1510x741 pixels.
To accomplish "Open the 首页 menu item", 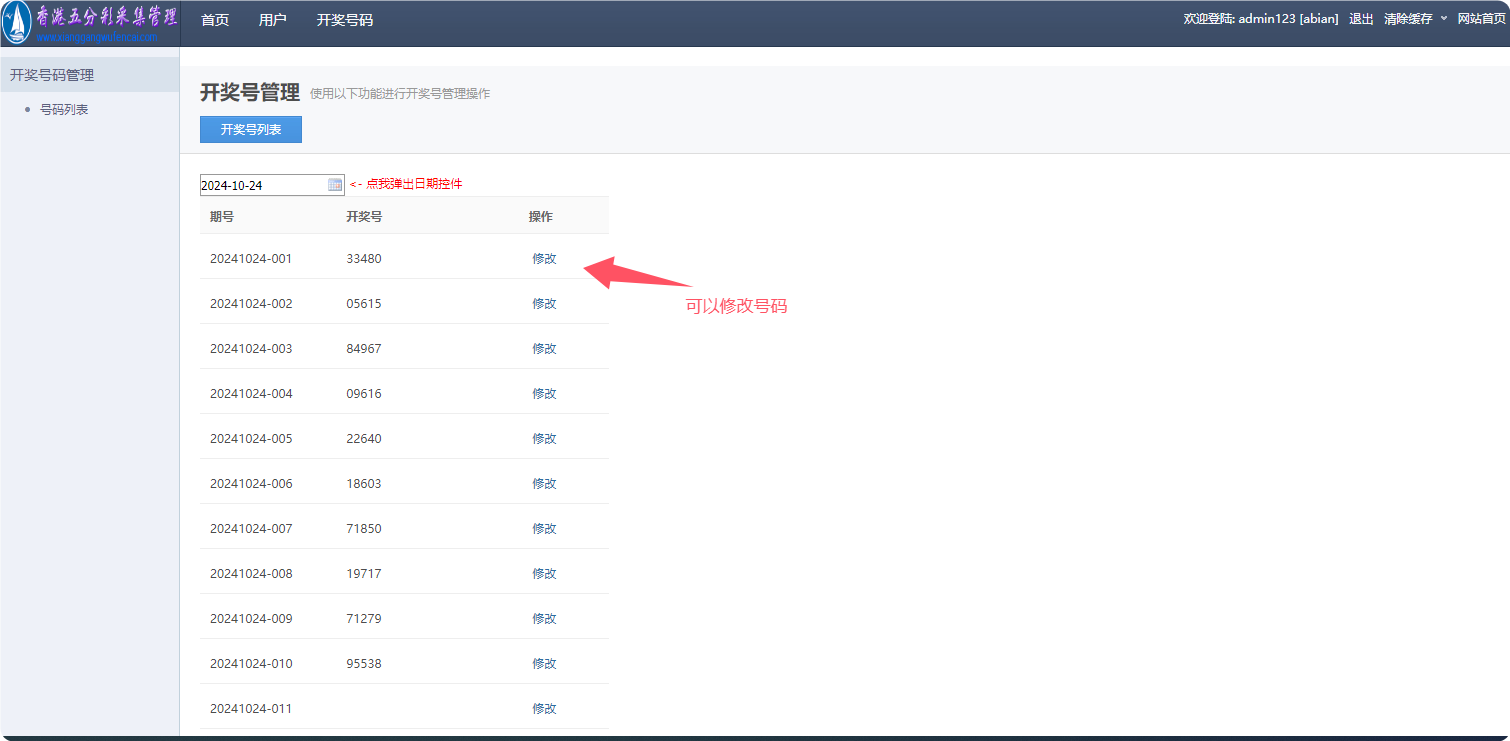I will 215,20.
